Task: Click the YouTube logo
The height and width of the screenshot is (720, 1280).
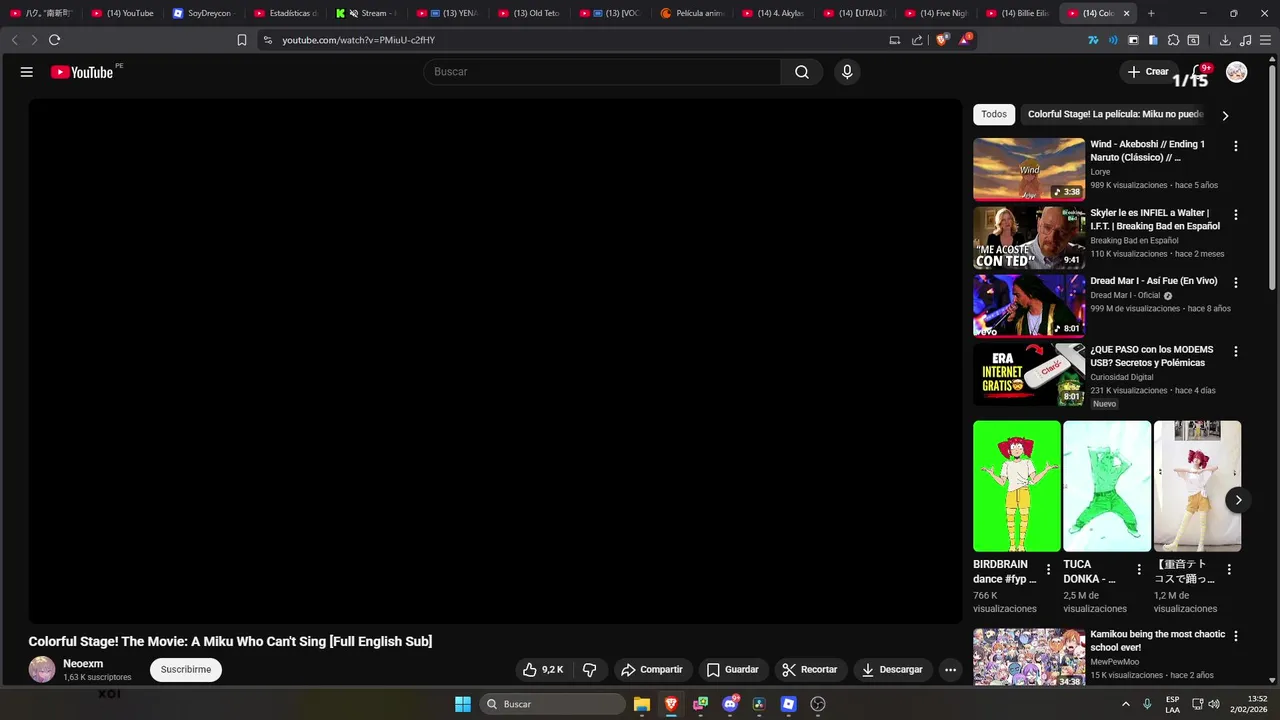Action: coord(82,72)
